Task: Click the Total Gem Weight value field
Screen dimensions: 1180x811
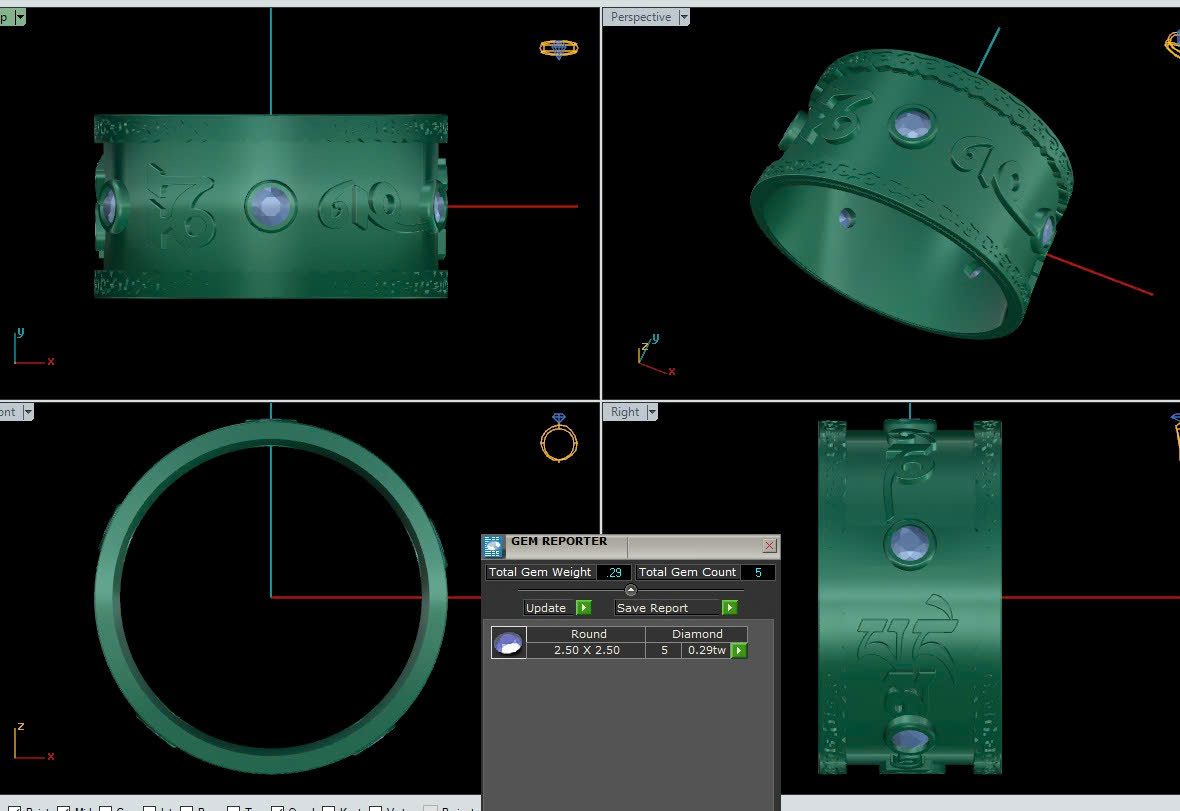Action: 614,572
